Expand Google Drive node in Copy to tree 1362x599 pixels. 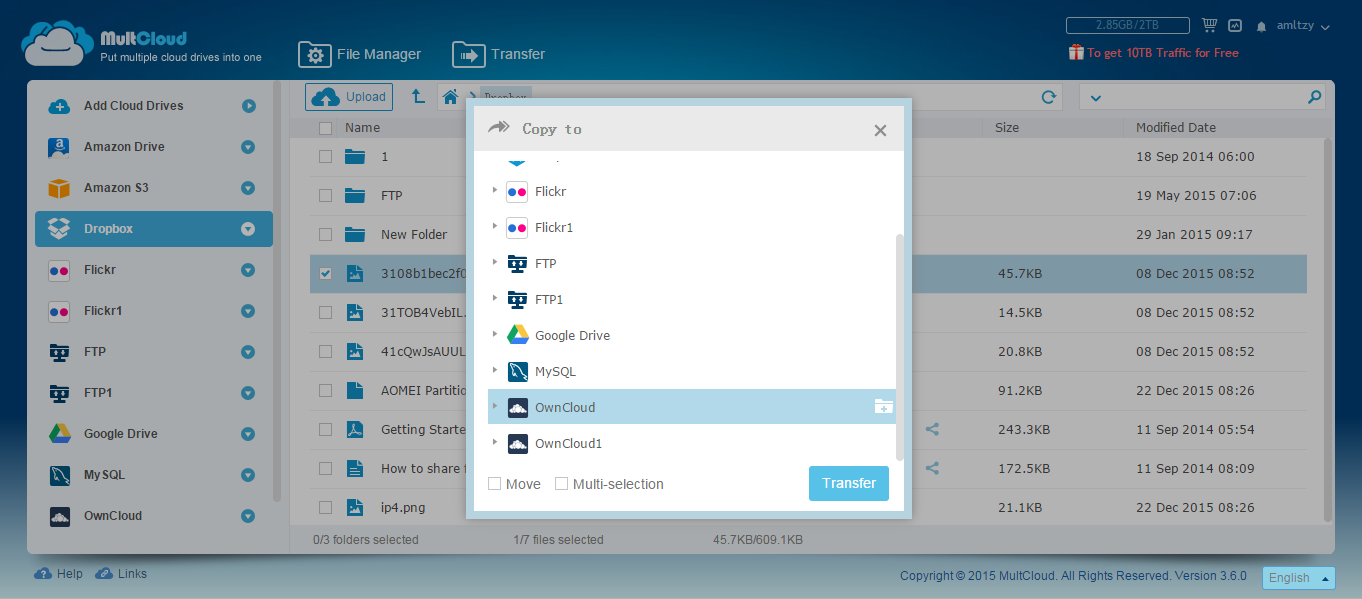(495, 334)
